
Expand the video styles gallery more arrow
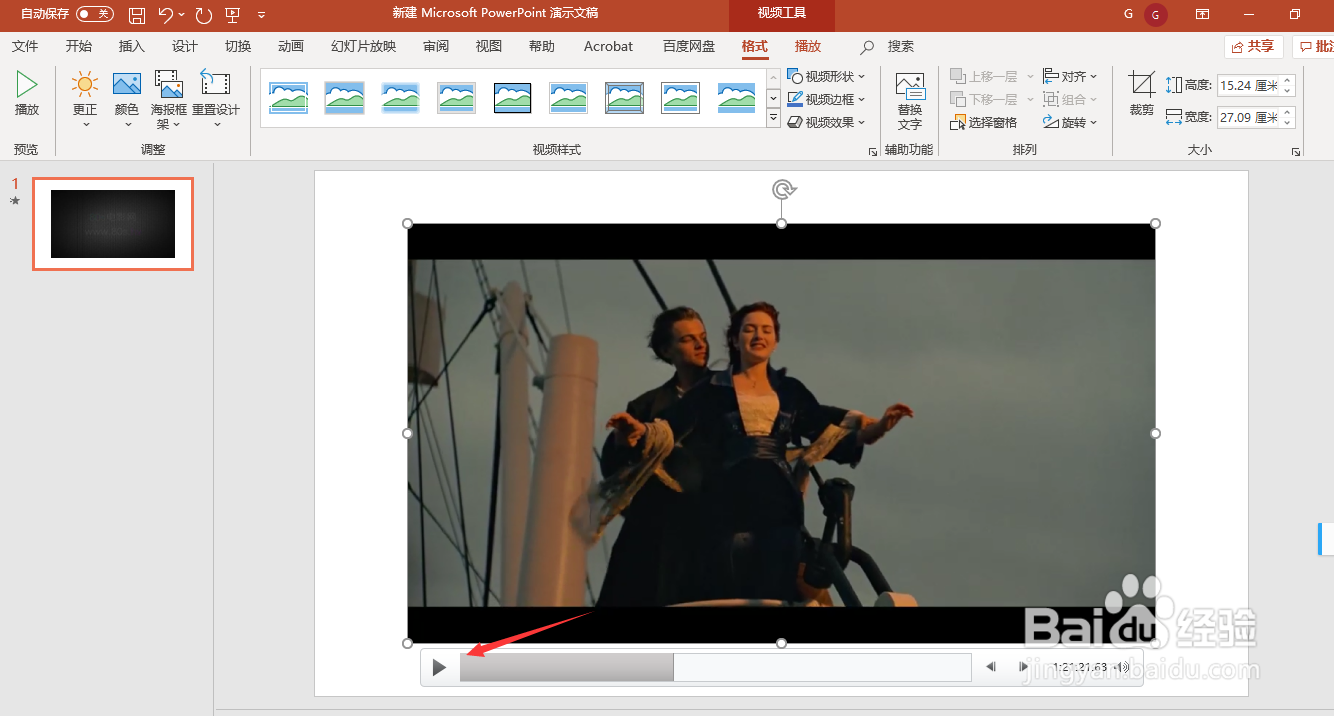tap(773, 119)
